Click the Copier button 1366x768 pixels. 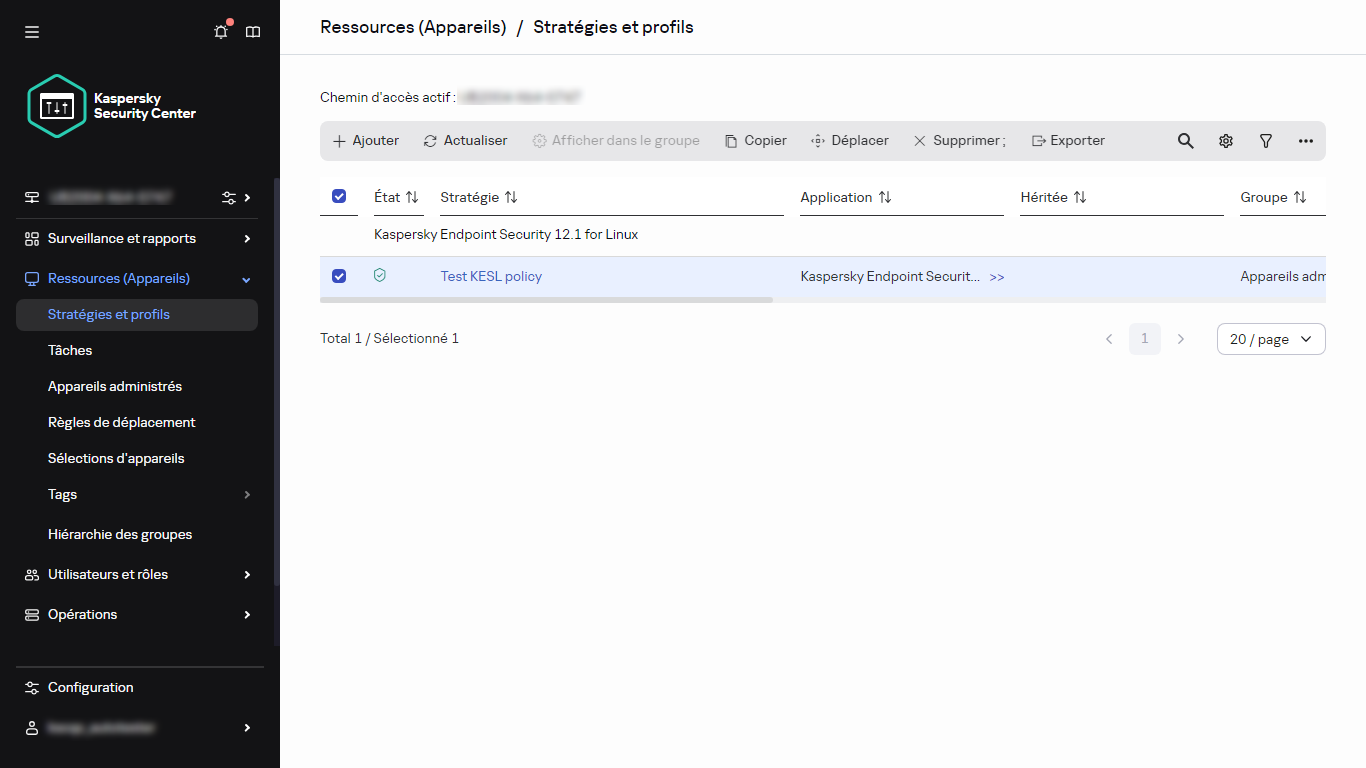tap(756, 141)
